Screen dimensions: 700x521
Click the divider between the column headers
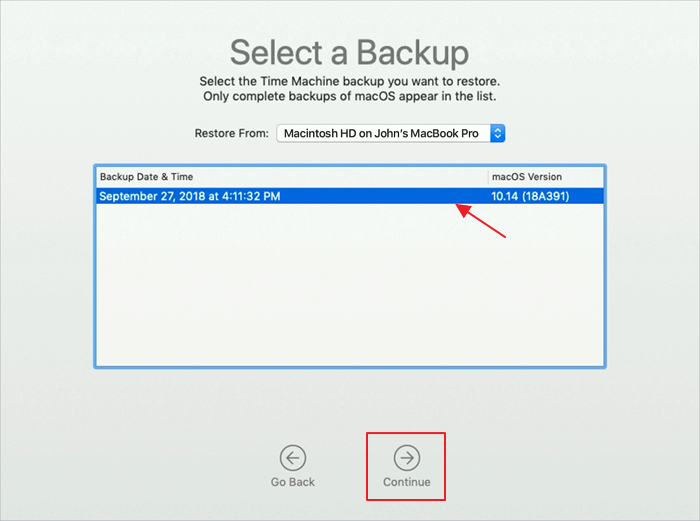(x=488, y=177)
